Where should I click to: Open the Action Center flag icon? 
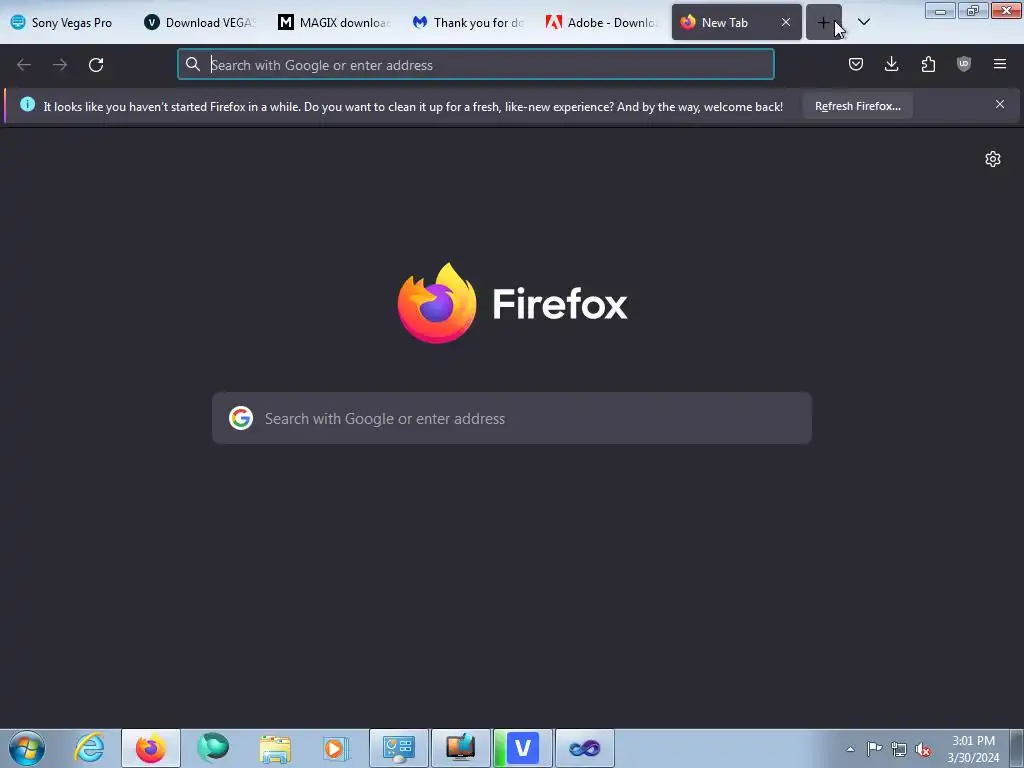pyautogui.click(x=874, y=749)
